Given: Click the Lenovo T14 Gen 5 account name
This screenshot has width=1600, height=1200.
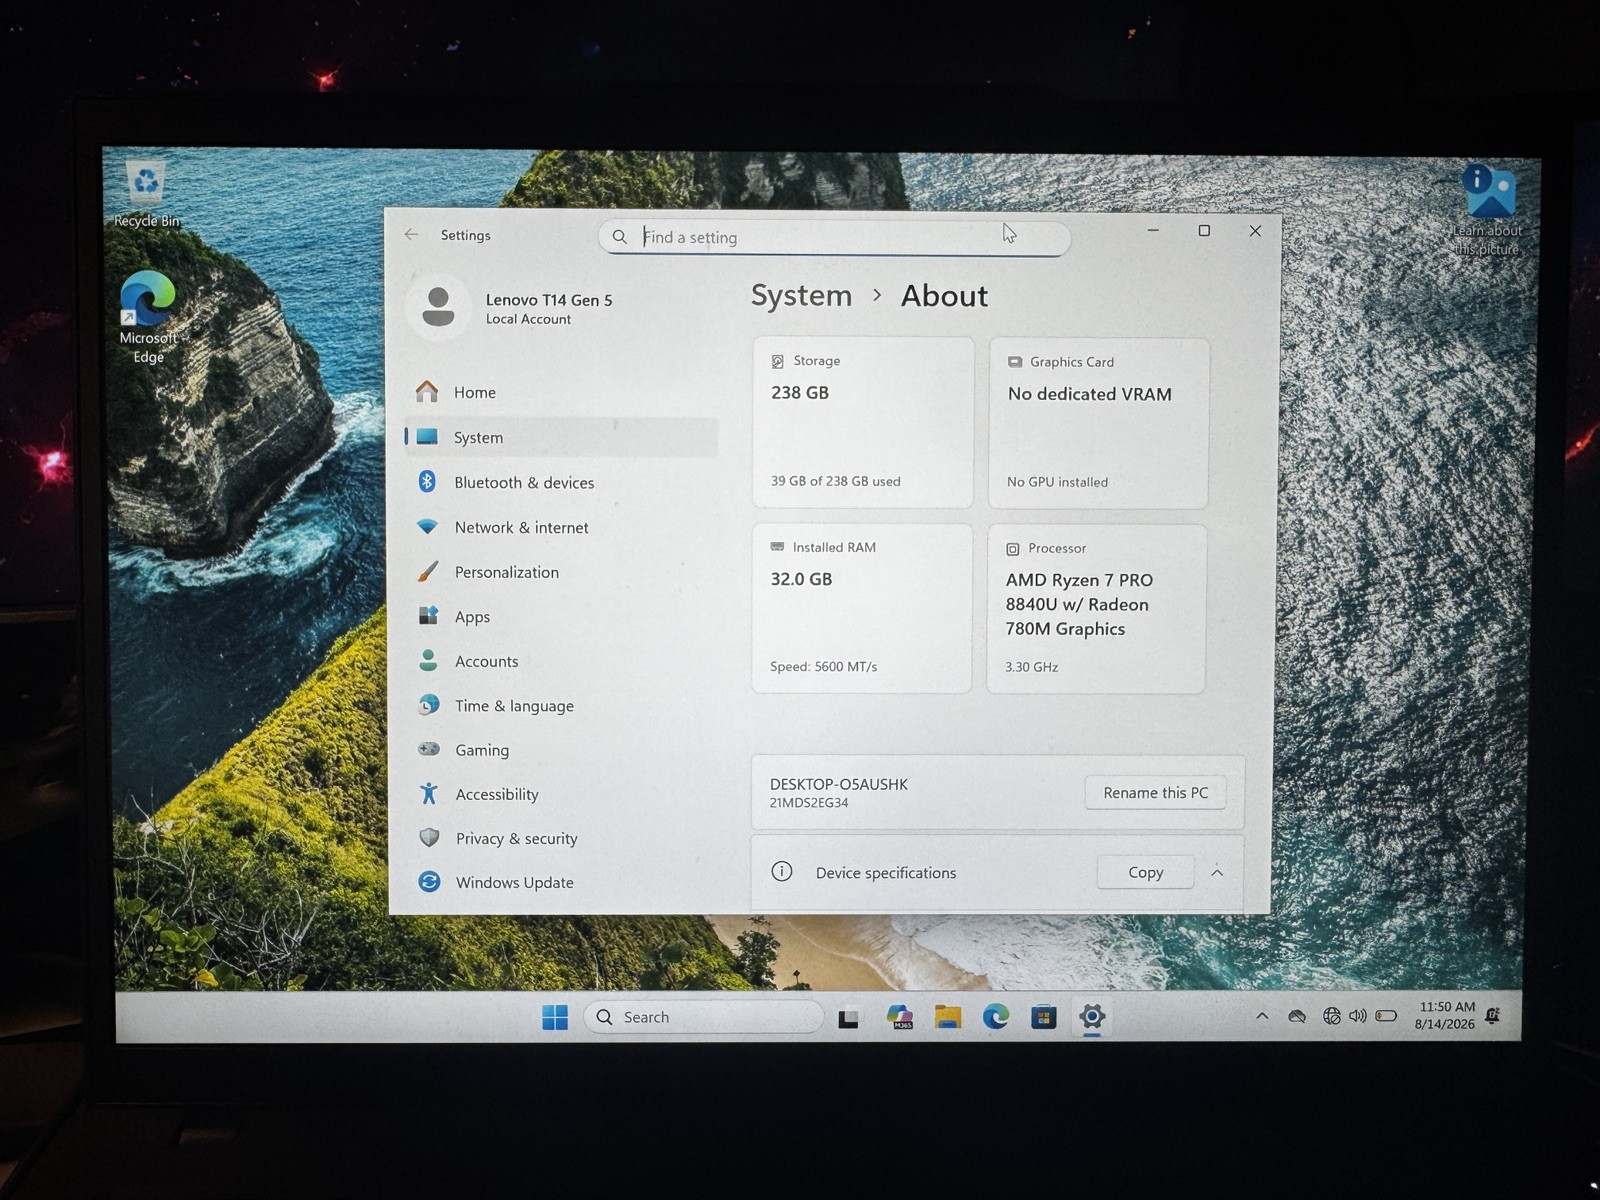Looking at the screenshot, I should [549, 299].
